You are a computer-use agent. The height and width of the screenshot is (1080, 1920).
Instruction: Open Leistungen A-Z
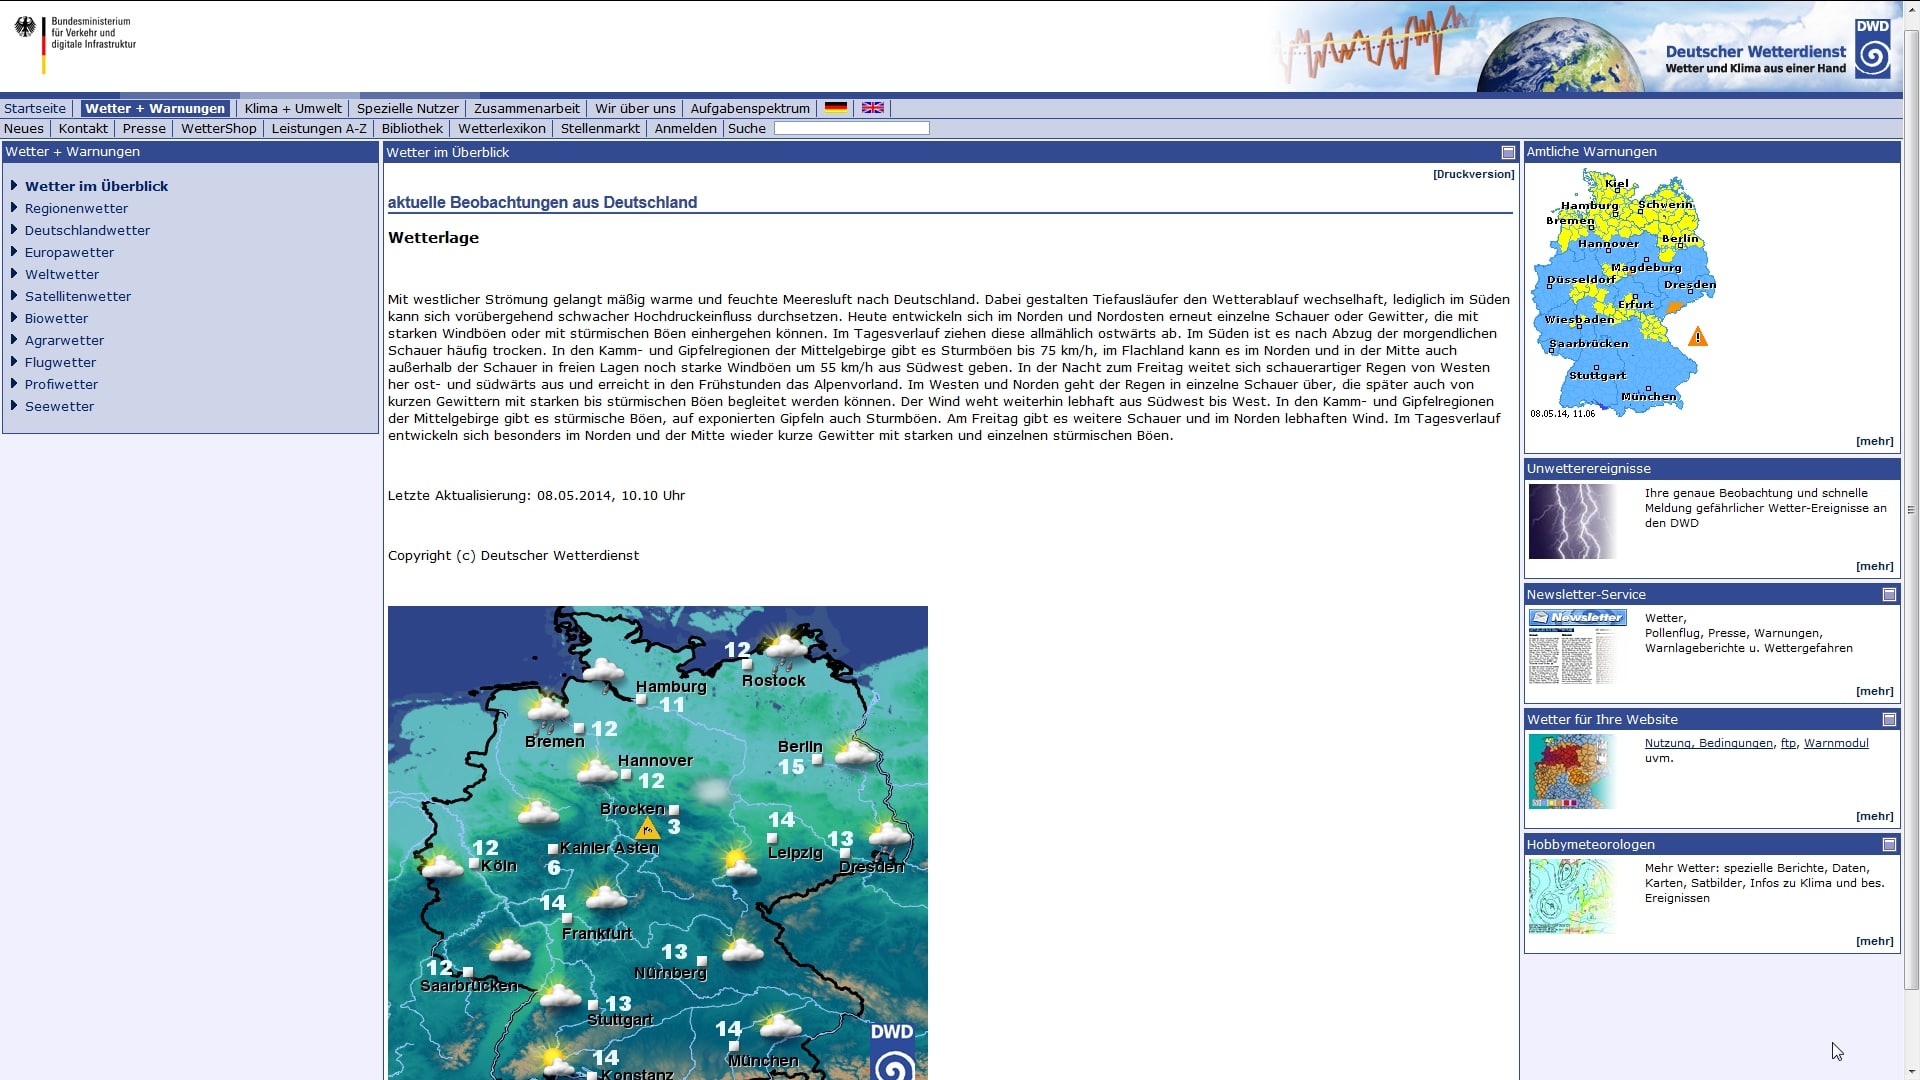(x=319, y=128)
